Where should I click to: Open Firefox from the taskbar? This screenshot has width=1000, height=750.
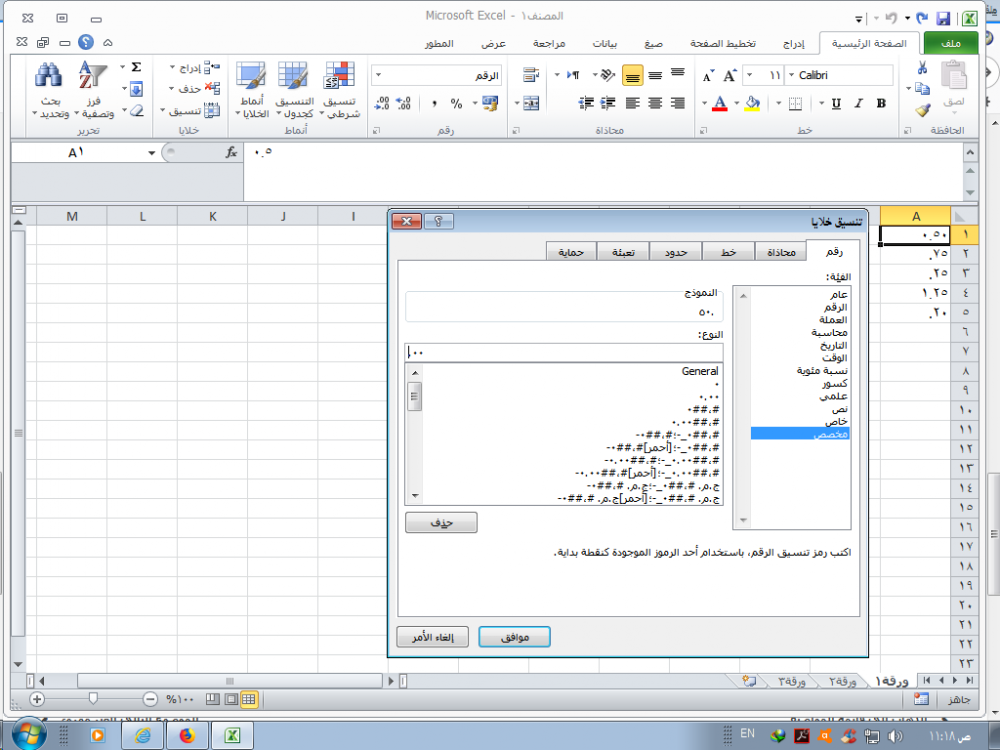[187, 735]
